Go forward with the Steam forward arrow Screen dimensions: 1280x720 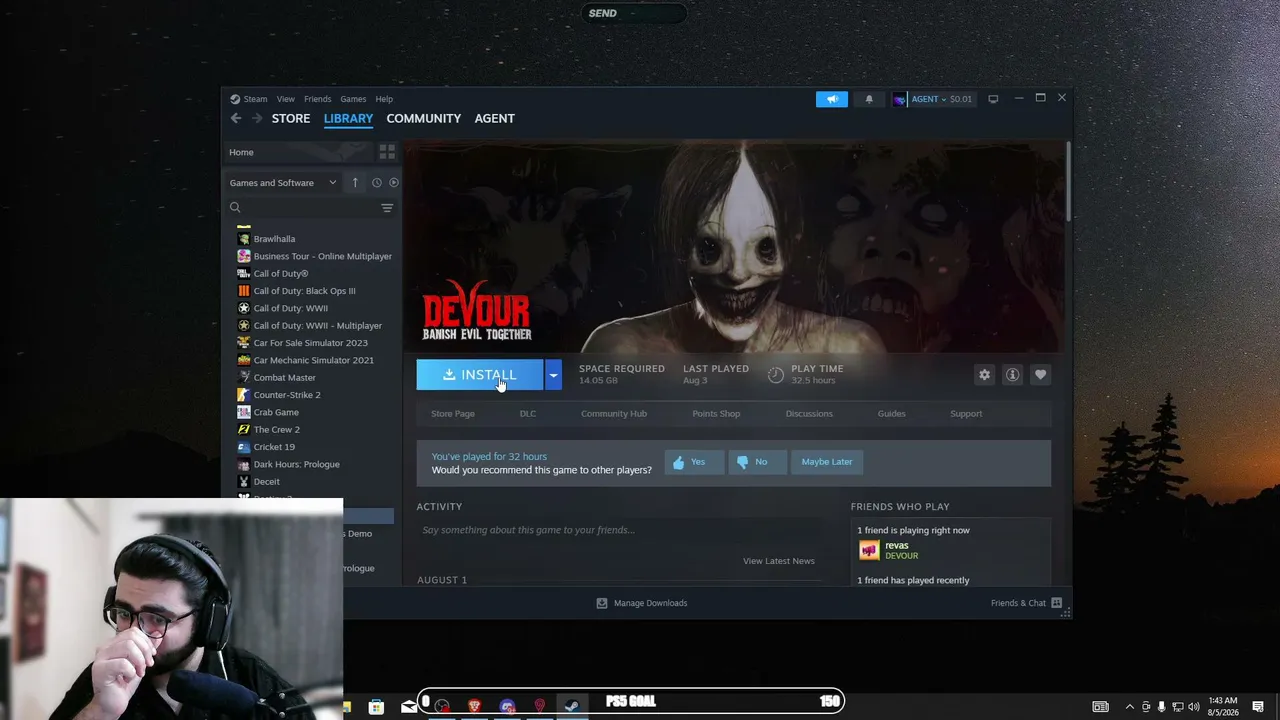(257, 118)
